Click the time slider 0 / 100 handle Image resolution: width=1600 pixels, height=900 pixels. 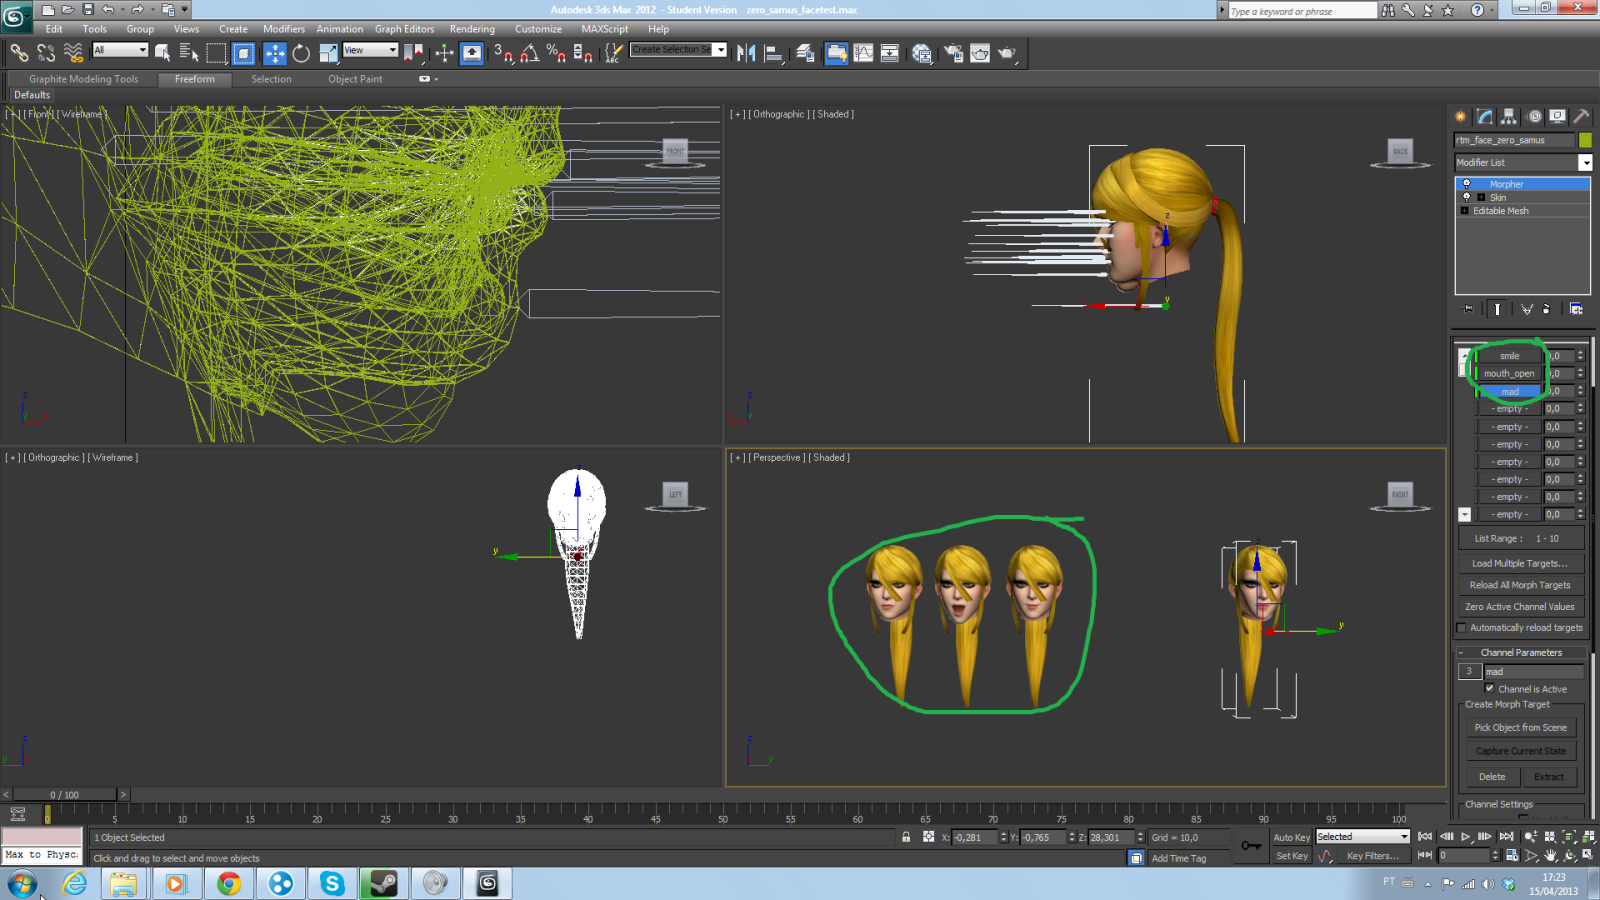[65, 795]
